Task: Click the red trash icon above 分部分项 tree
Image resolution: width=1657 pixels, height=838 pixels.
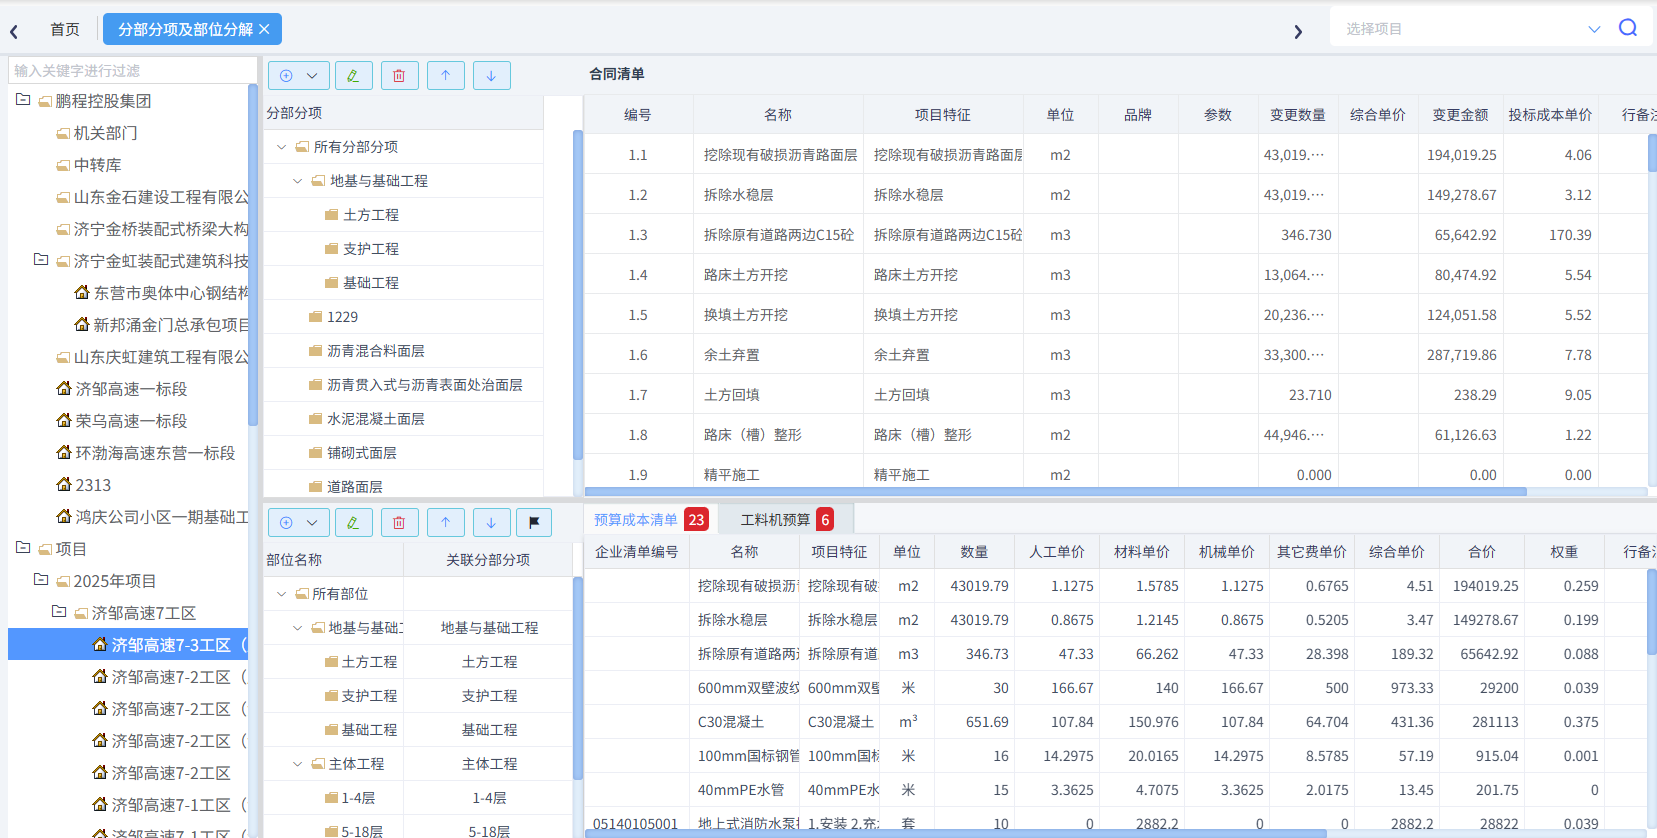Action: tap(399, 76)
